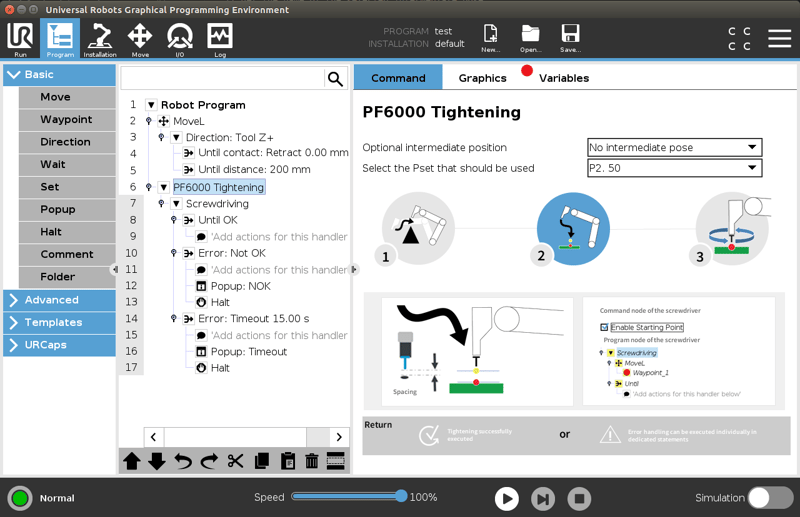The image size is (800, 517).
Task: Insert a Popup node
Action: (x=67, y=209)
